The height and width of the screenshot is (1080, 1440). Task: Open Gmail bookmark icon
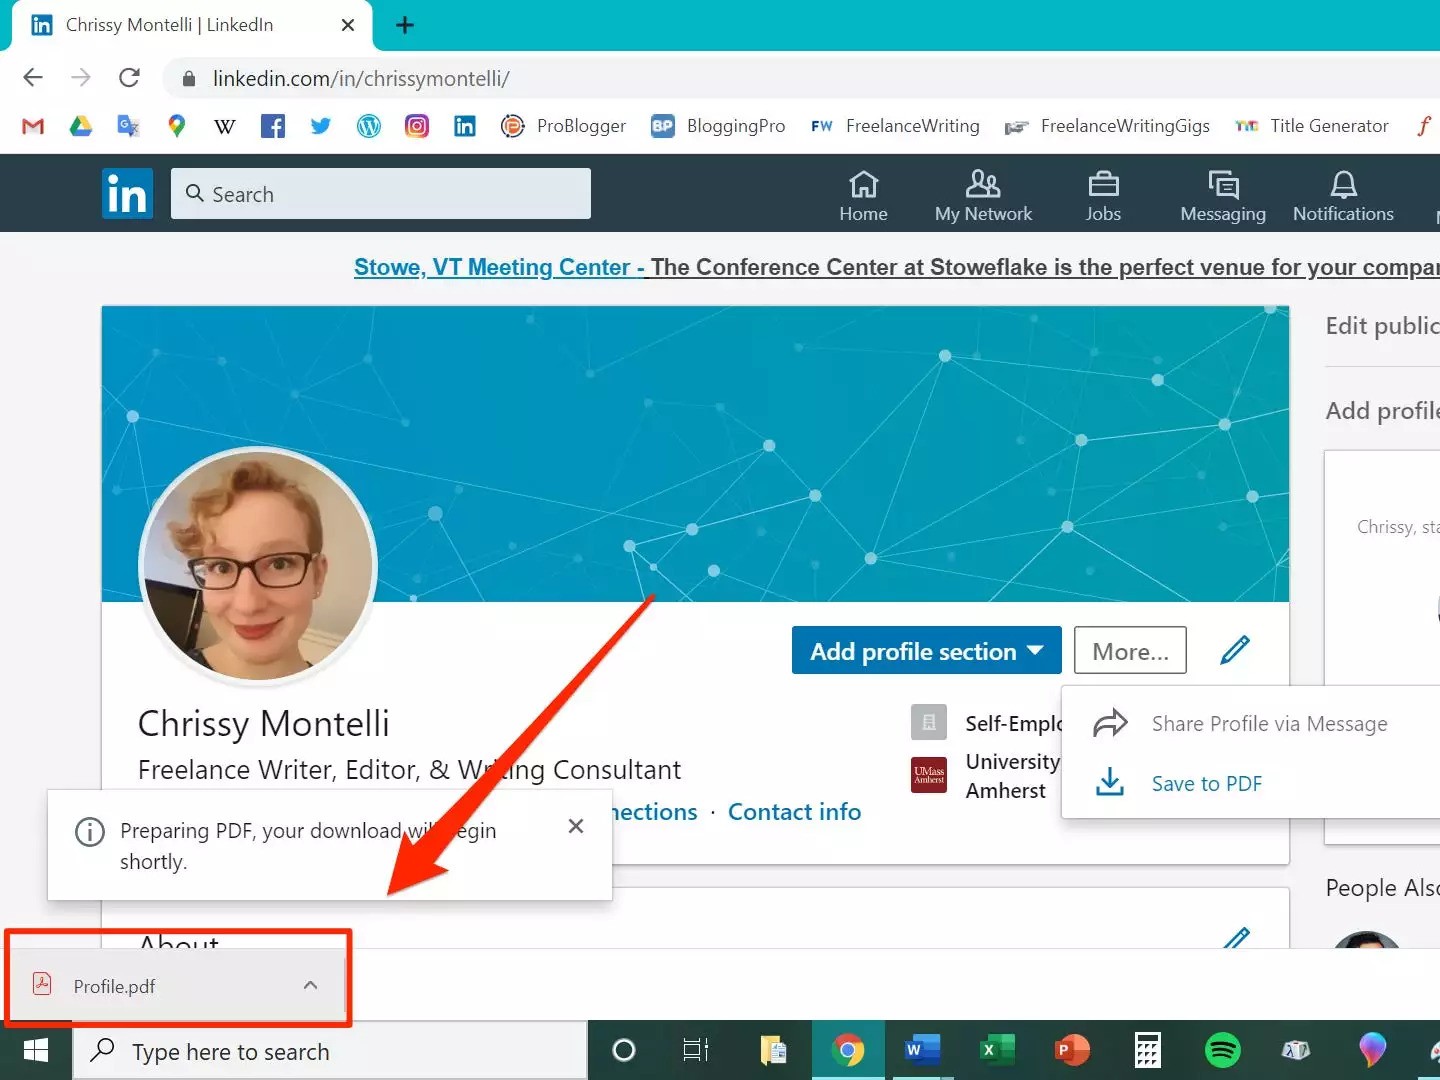(x=33, y=126)
